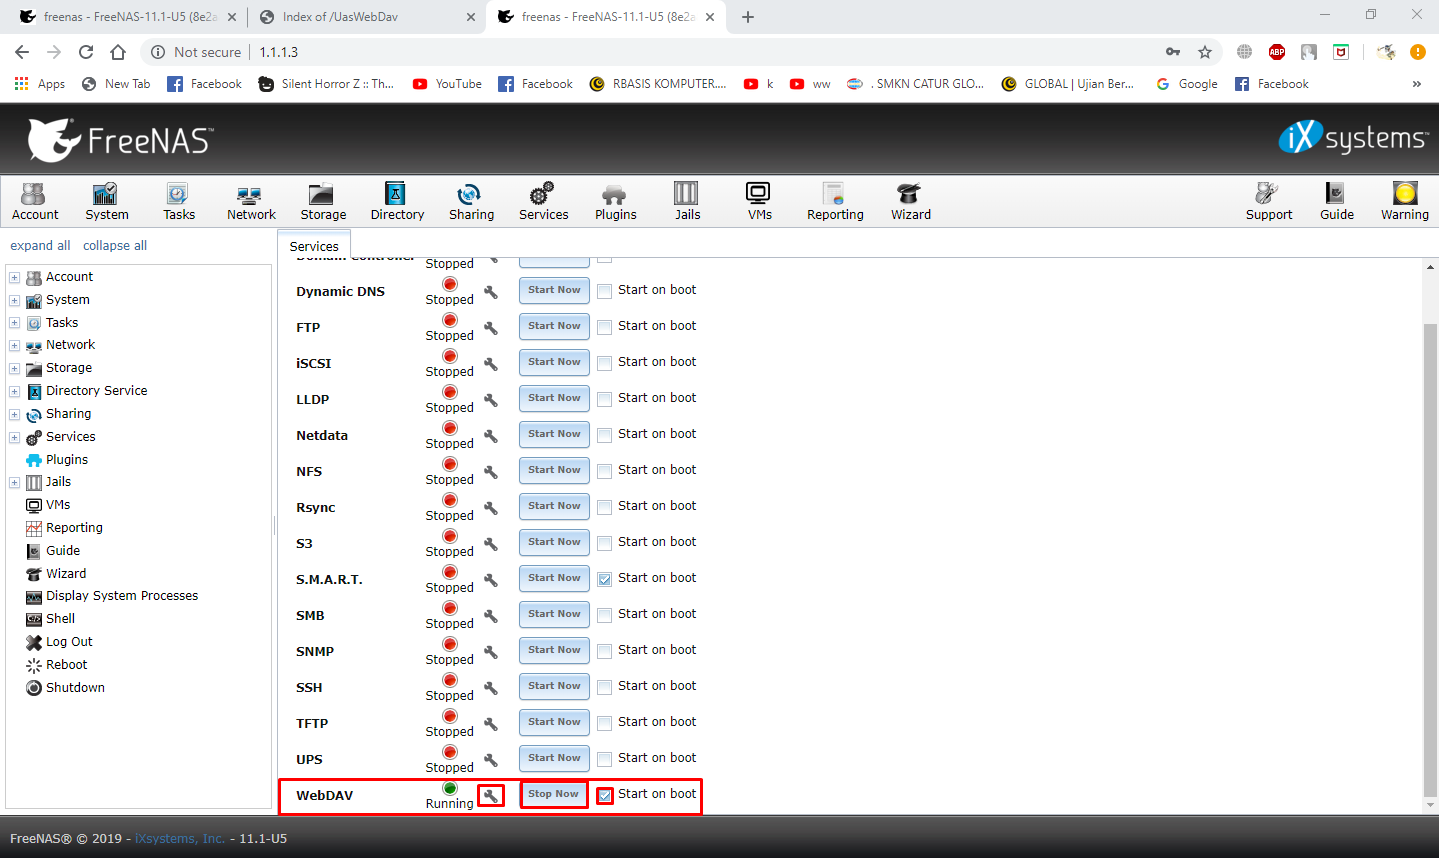Start the SSH service now
The height and width of the screenshot is (858, 1439).
click(554, 687)
